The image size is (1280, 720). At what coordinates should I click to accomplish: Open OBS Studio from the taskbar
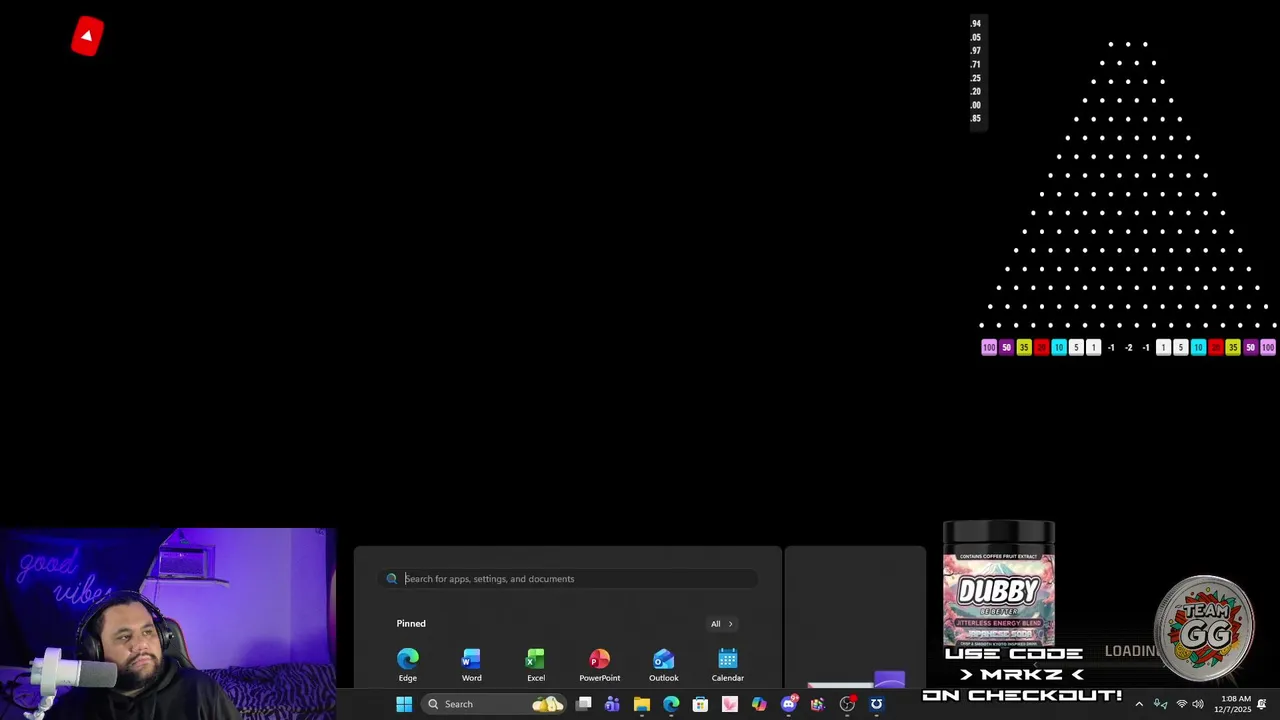847,704
